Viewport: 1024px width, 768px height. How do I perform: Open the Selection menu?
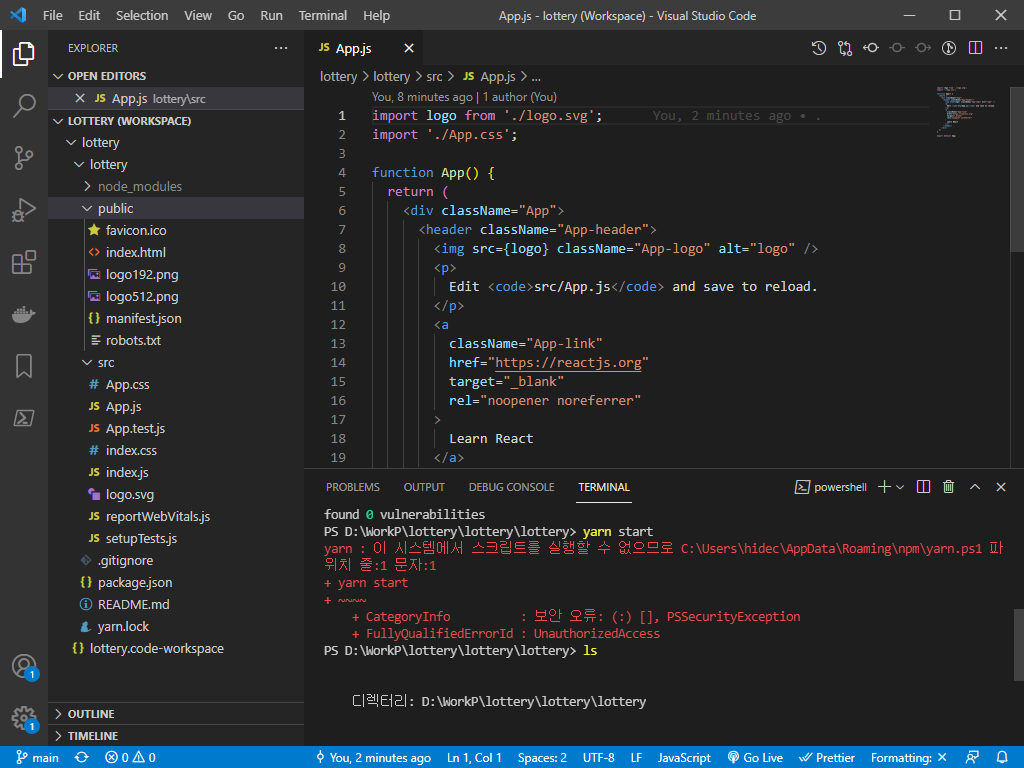coord(142,15)
